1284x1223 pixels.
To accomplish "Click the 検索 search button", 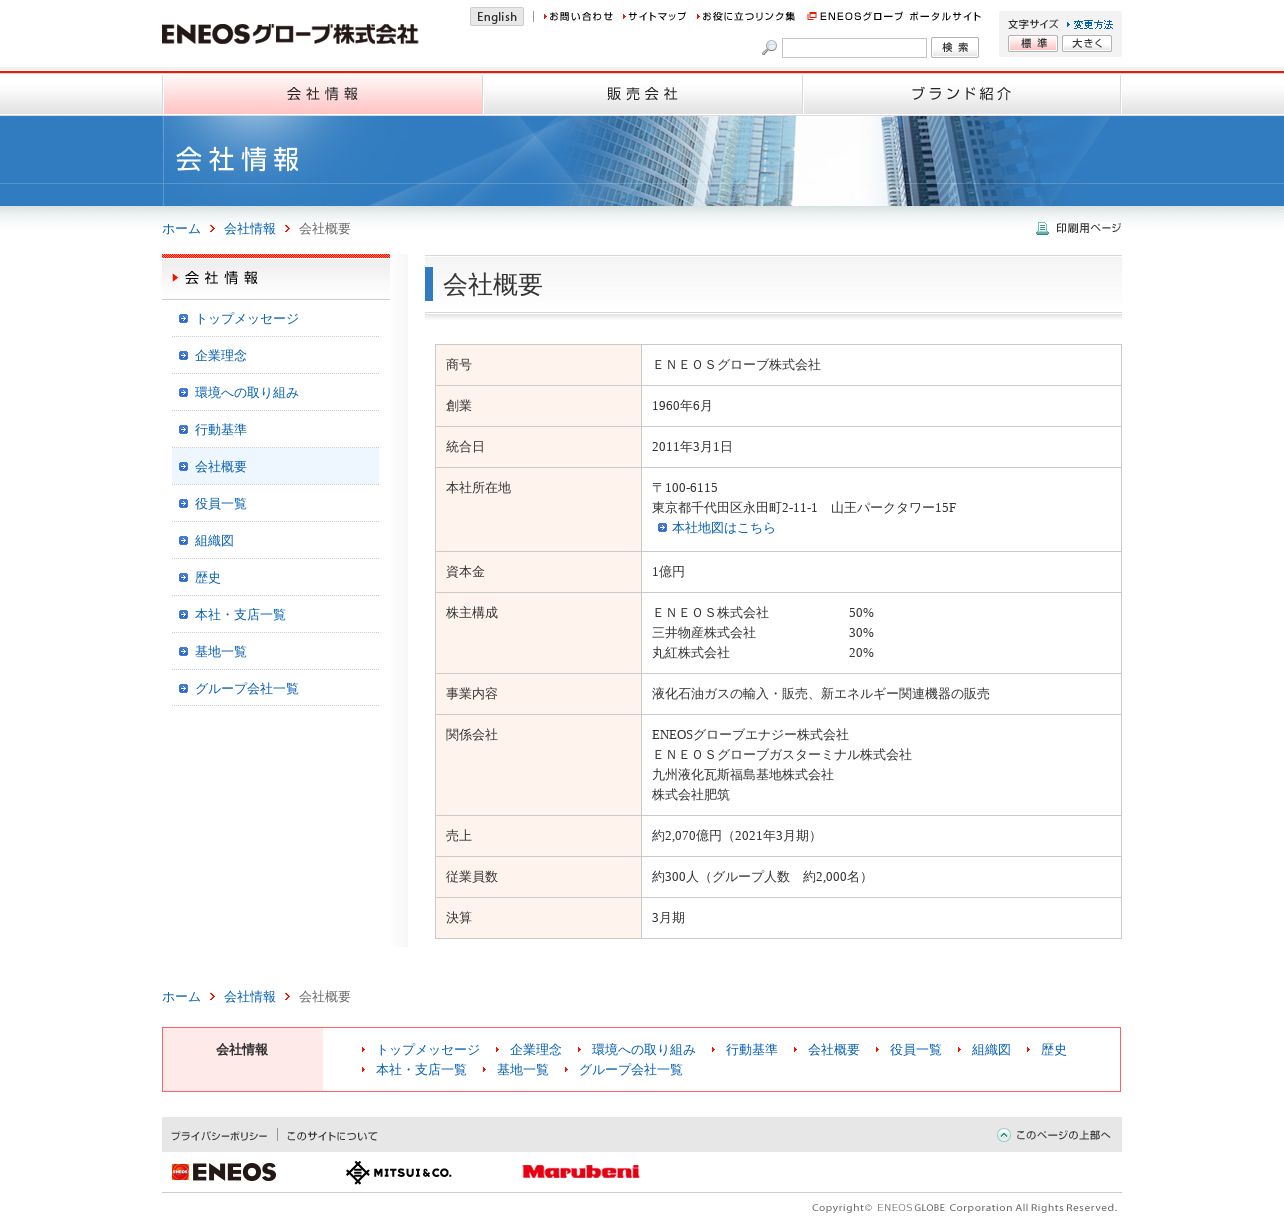I will click(955, 47).
